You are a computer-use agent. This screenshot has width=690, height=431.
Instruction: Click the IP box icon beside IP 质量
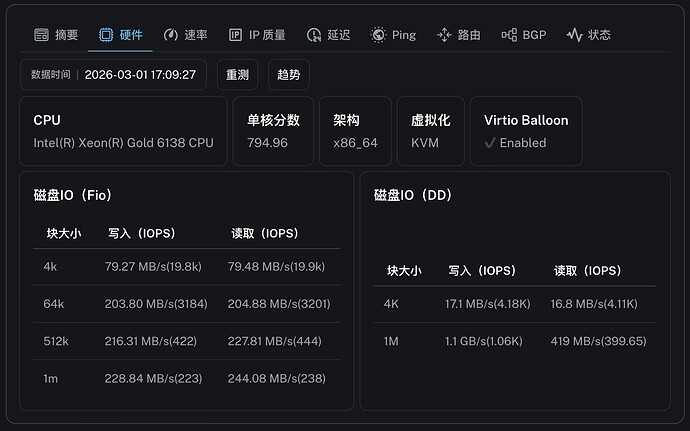point(235,35)
